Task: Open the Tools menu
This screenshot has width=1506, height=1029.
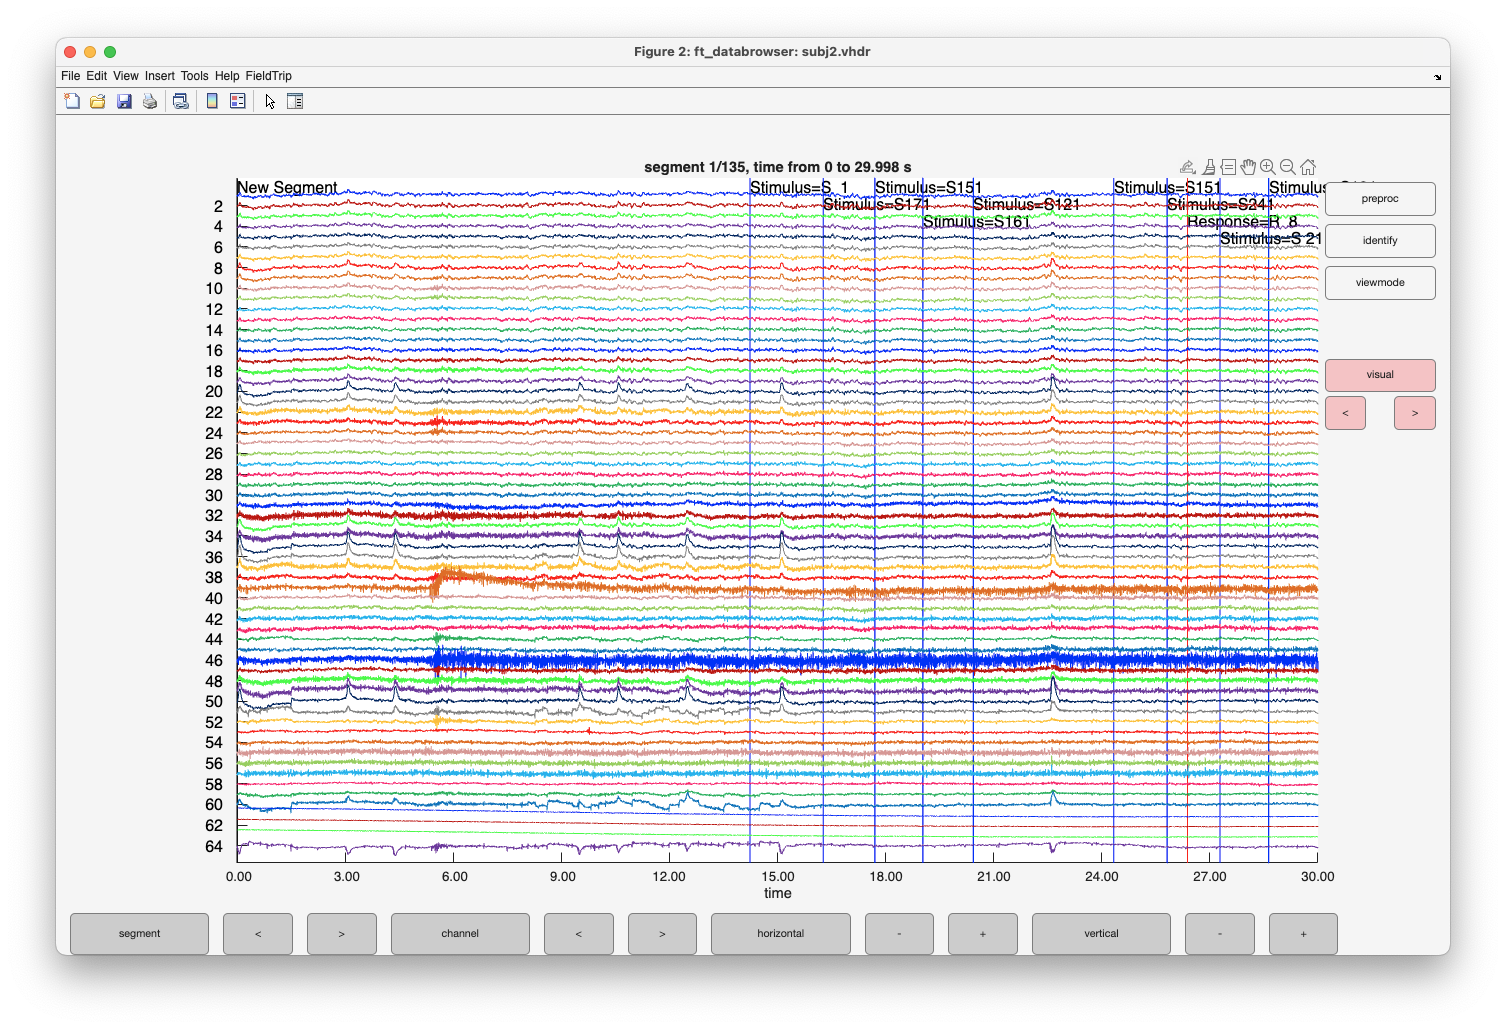Action: (194, 76)
